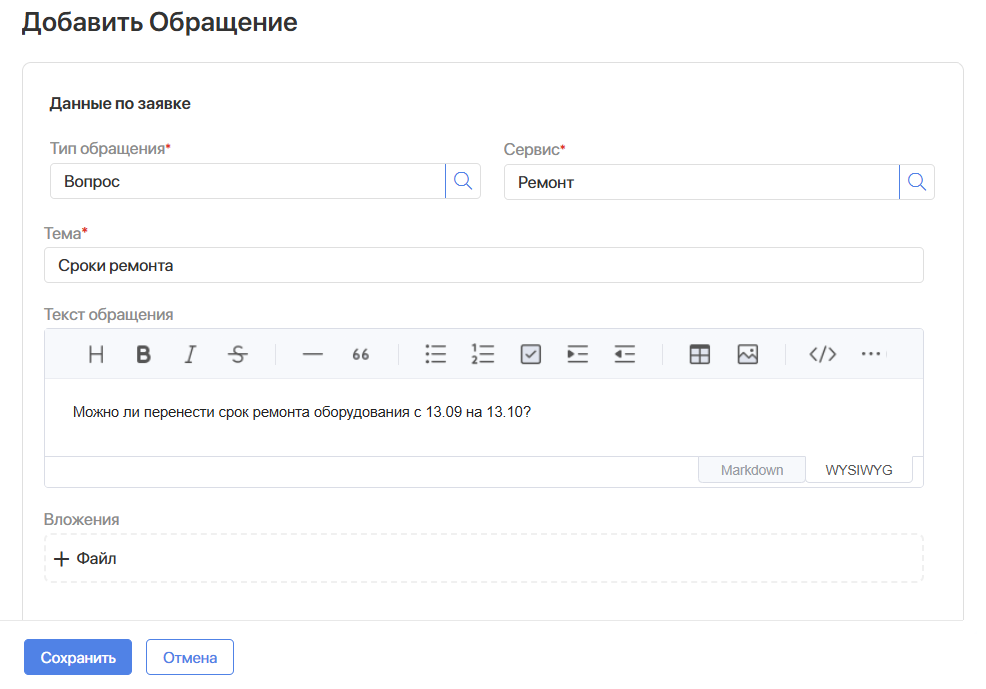986x689 pixels.
Task: Make selected text bold
Action: point(142,354)
